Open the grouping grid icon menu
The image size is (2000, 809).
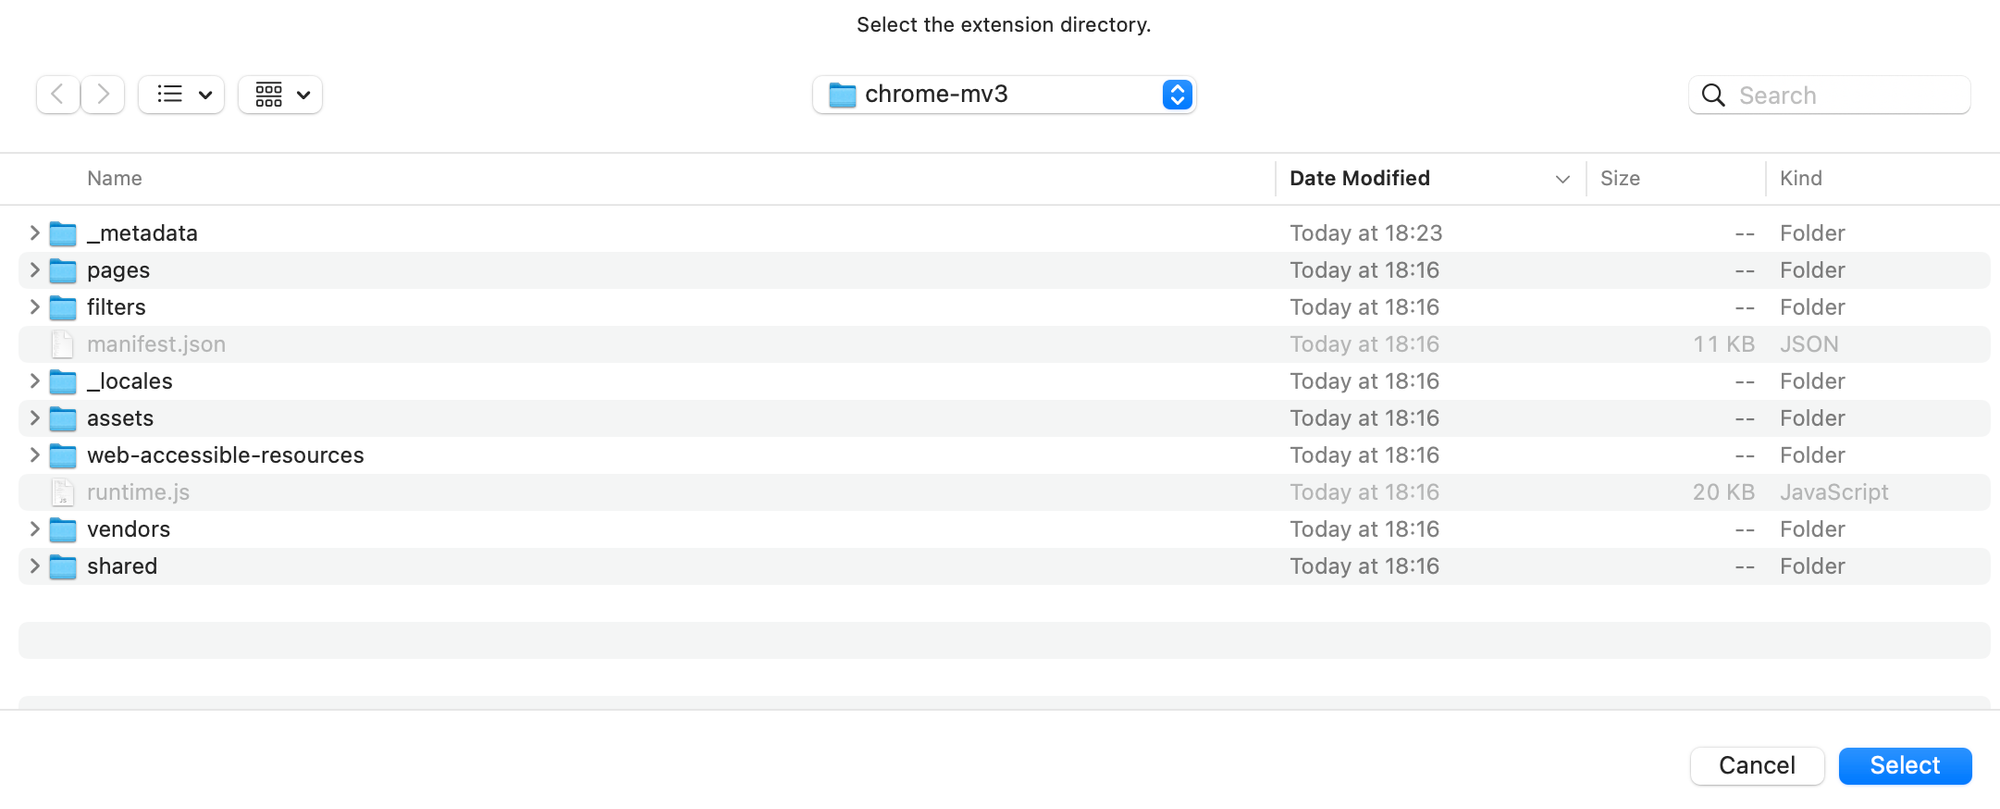click(280, 95)
